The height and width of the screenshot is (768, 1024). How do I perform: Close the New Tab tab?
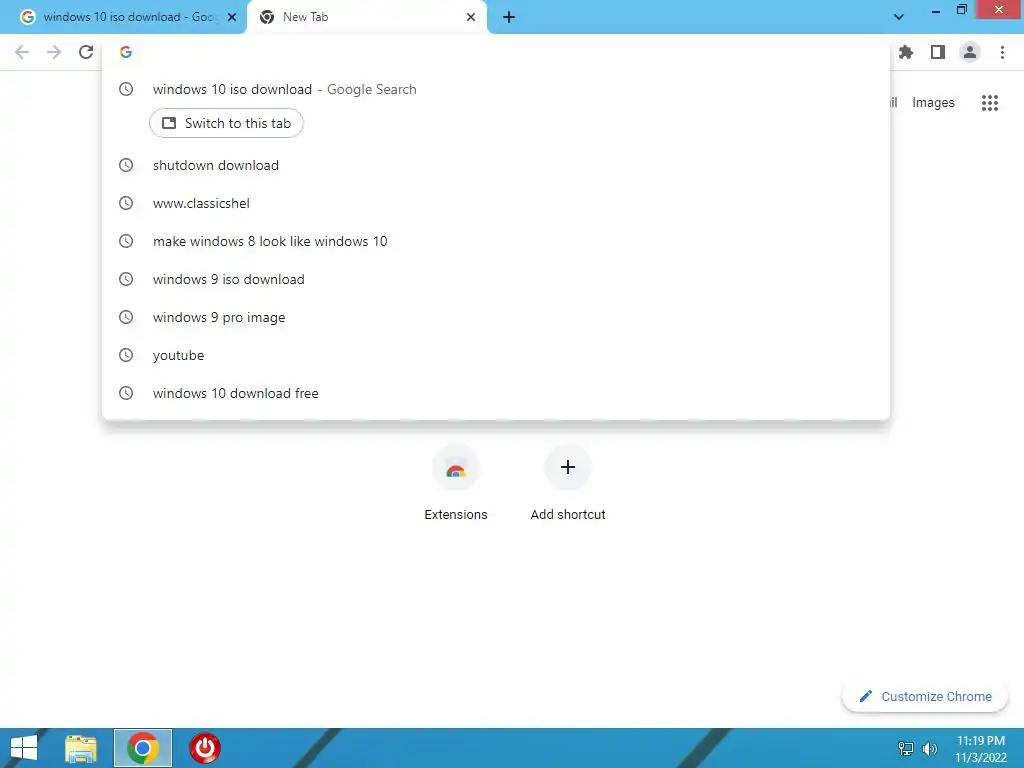tap(471, 17)
